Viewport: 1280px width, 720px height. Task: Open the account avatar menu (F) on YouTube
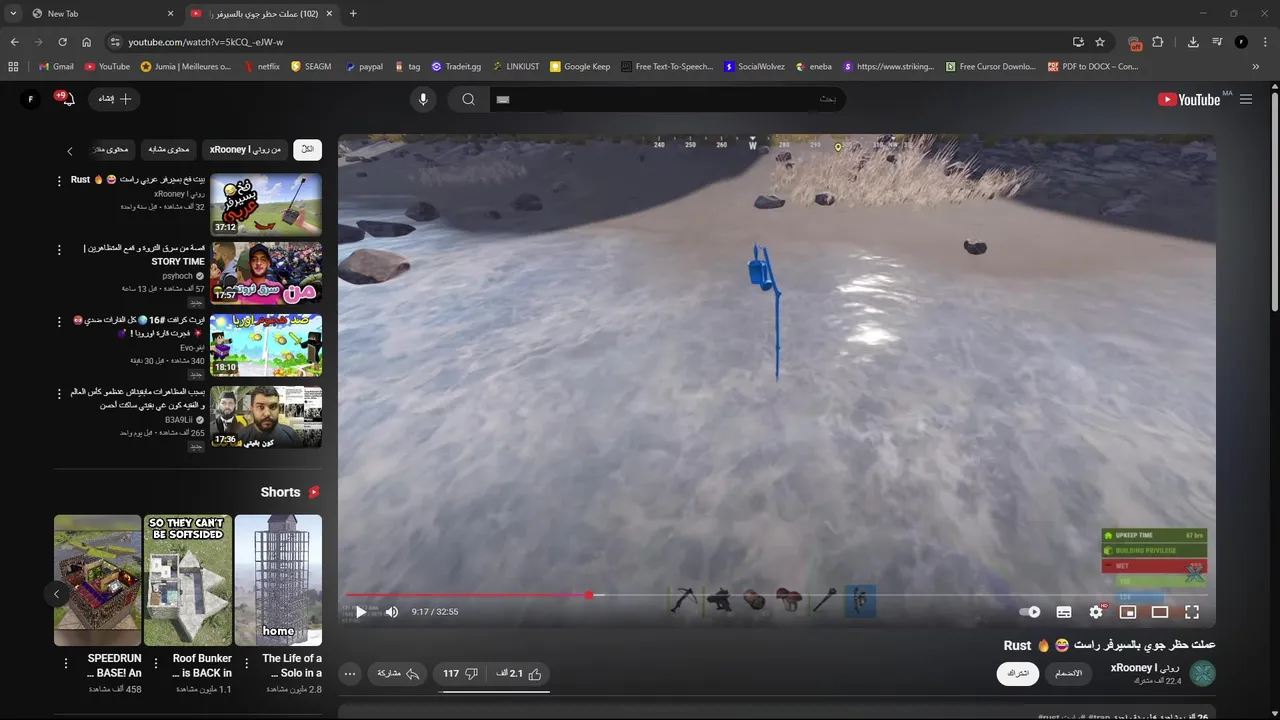(x=31, y=99)
